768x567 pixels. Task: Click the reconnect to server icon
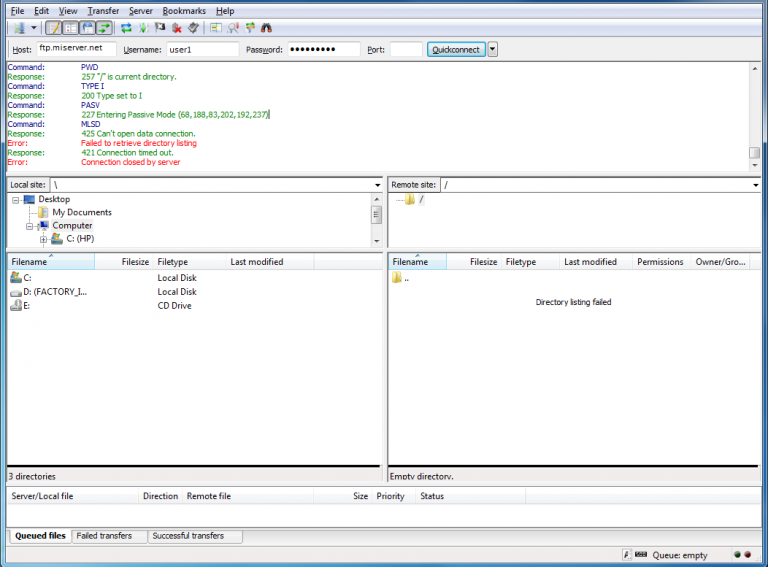[x=193, y=28]
